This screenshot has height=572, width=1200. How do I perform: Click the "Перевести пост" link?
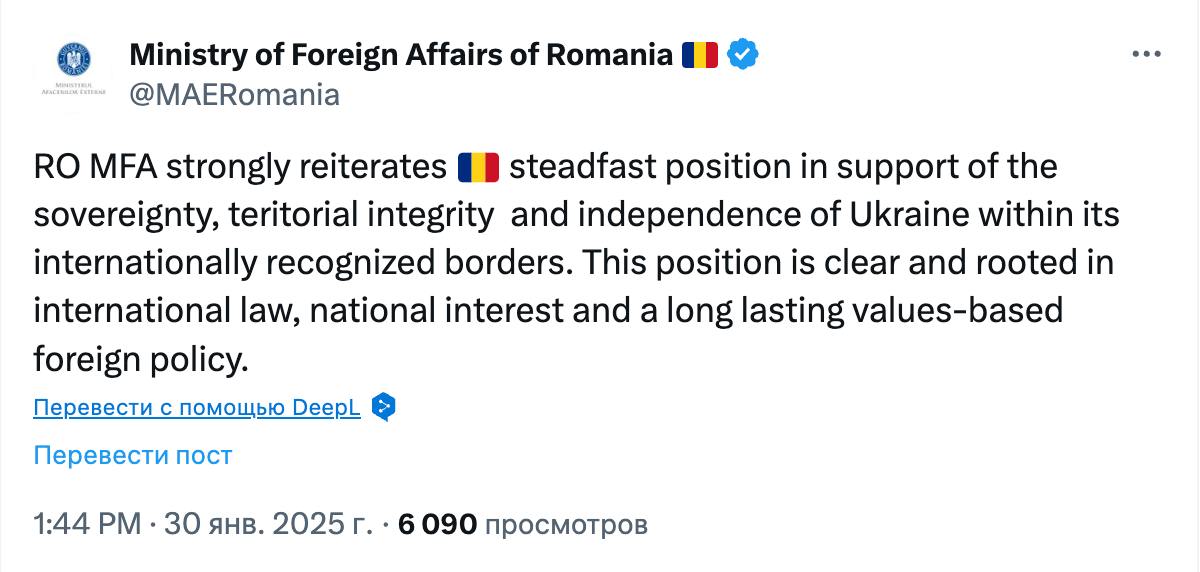point(133,455)
